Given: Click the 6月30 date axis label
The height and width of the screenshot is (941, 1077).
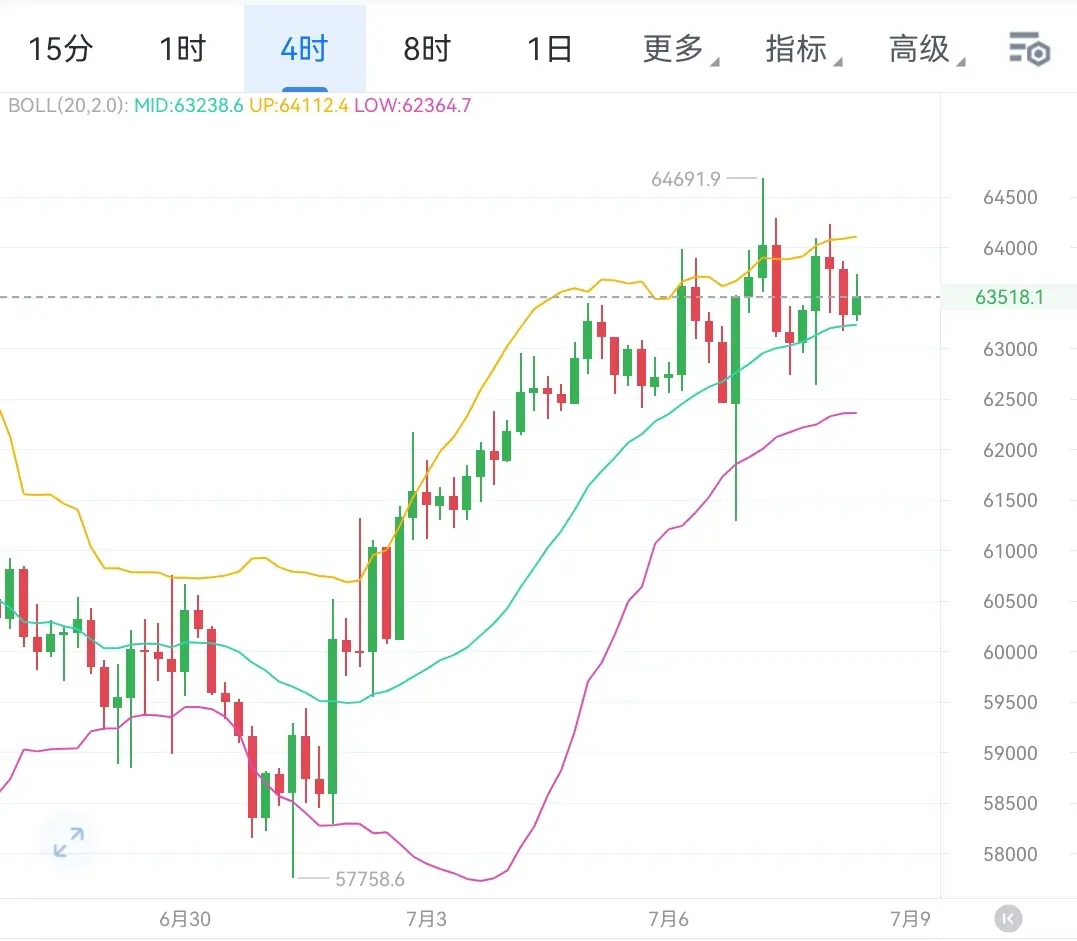Looking at the screenshot, I should tap(185, 918).
